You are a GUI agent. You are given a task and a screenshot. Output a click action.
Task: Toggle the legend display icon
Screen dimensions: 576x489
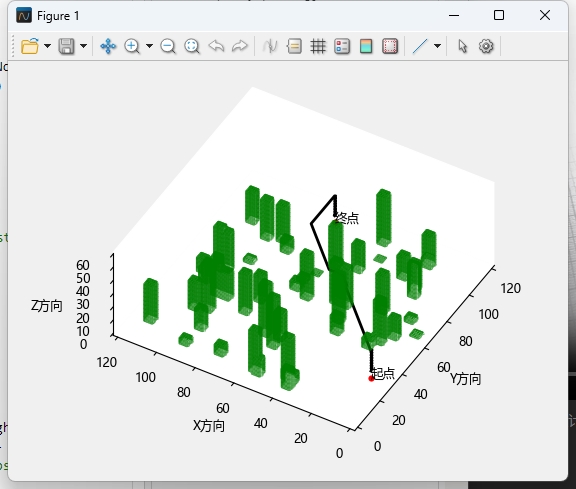point(342,46)
